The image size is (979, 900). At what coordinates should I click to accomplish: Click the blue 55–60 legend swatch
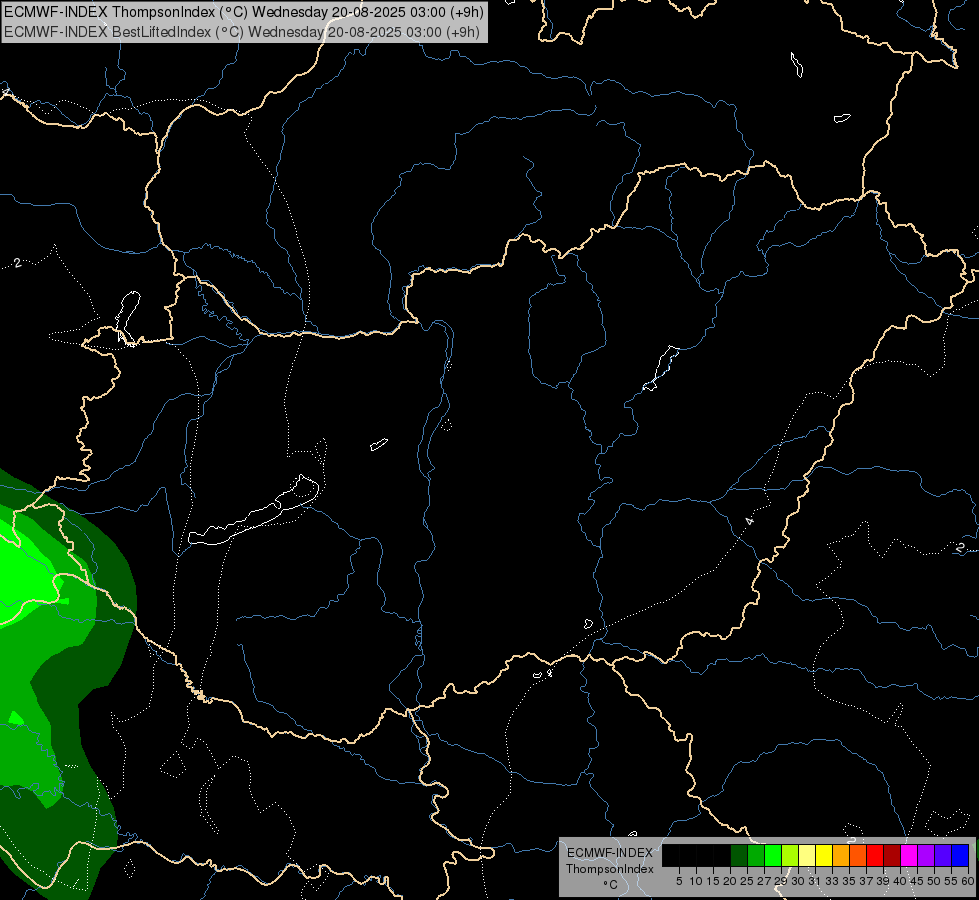tap(960, 855)
